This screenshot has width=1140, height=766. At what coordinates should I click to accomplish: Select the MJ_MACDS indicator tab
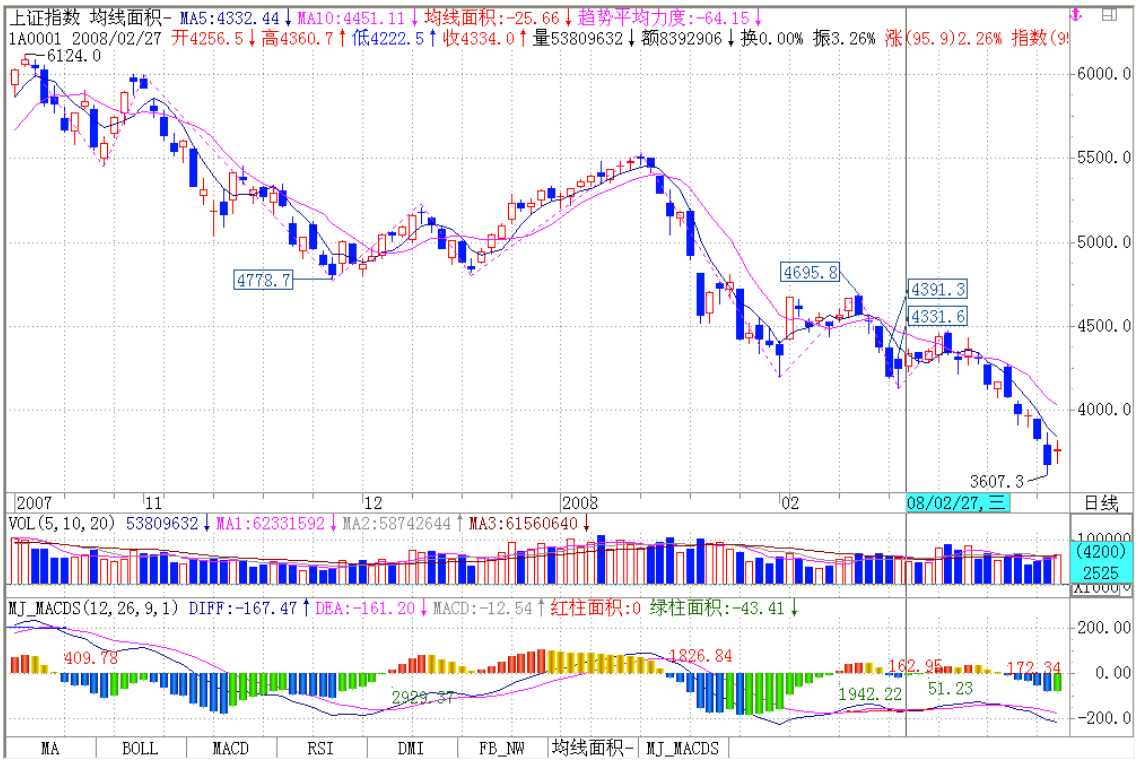click(683, 748)
